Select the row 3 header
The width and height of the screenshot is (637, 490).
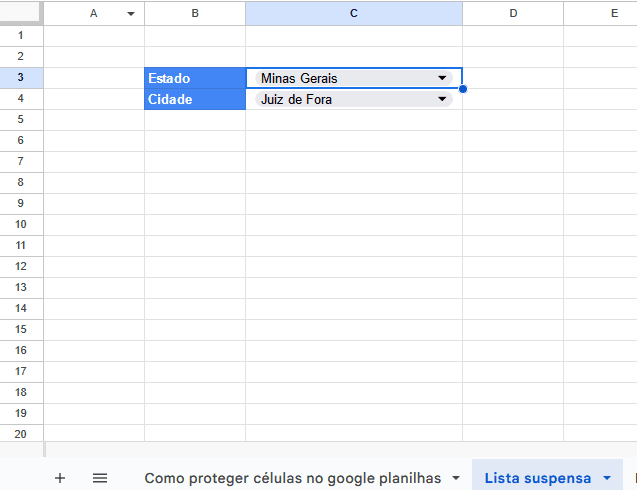pyautogui.click(x=21, y=78)
